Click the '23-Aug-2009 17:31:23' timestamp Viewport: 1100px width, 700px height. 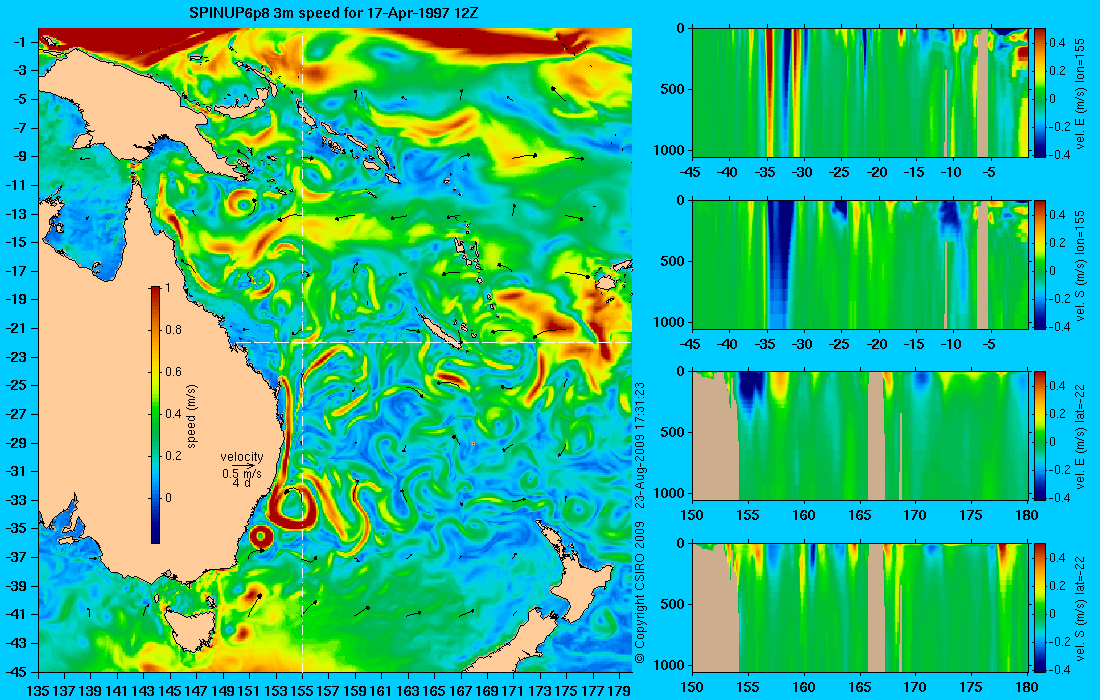click(x=639, y=445)
